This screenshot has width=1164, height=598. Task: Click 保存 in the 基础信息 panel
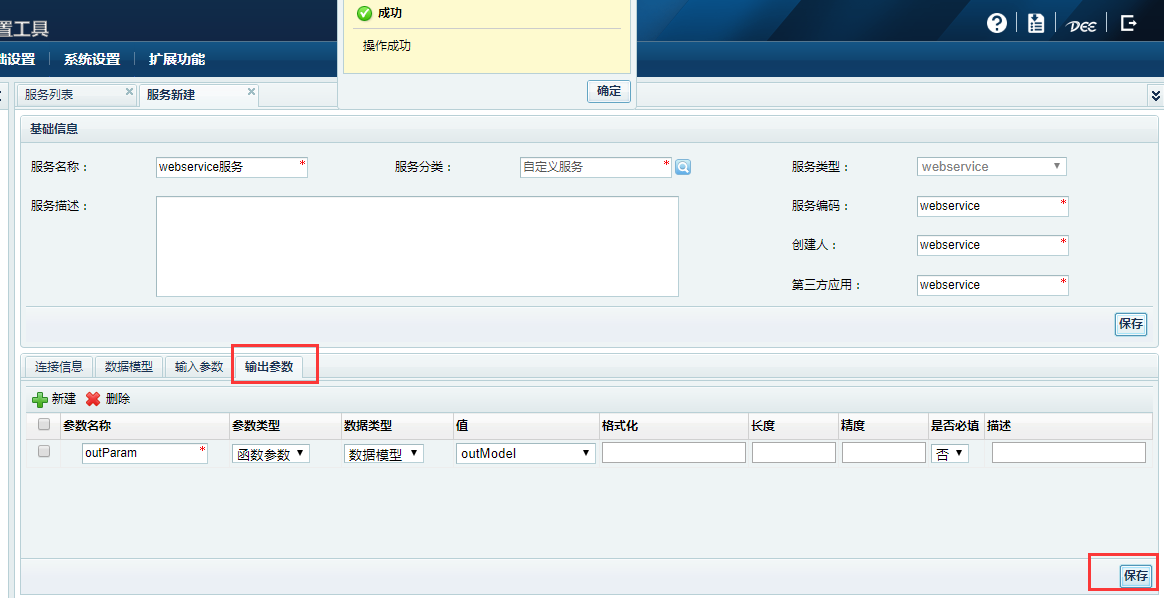click(1131, 324)
